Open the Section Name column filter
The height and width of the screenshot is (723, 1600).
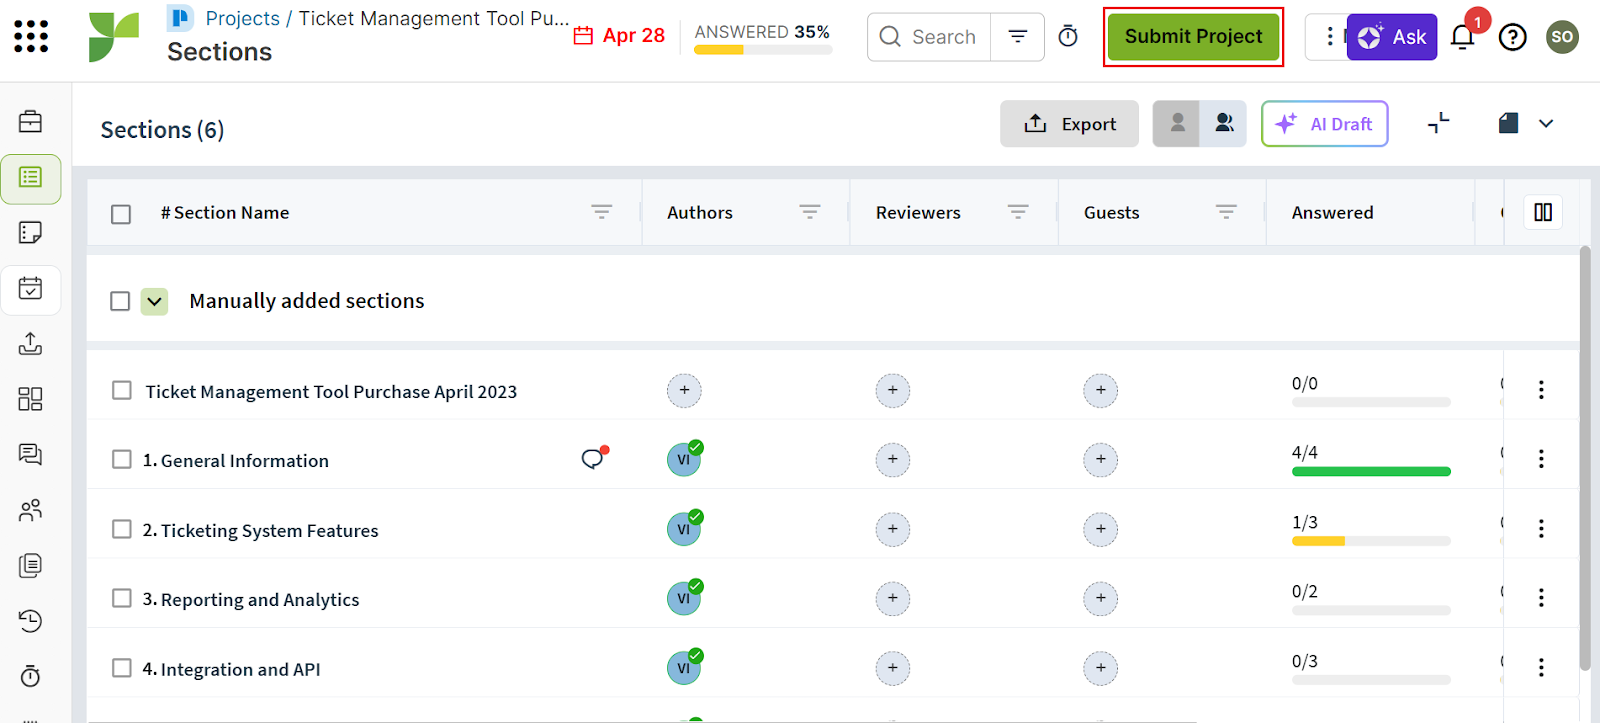(601, 212)
